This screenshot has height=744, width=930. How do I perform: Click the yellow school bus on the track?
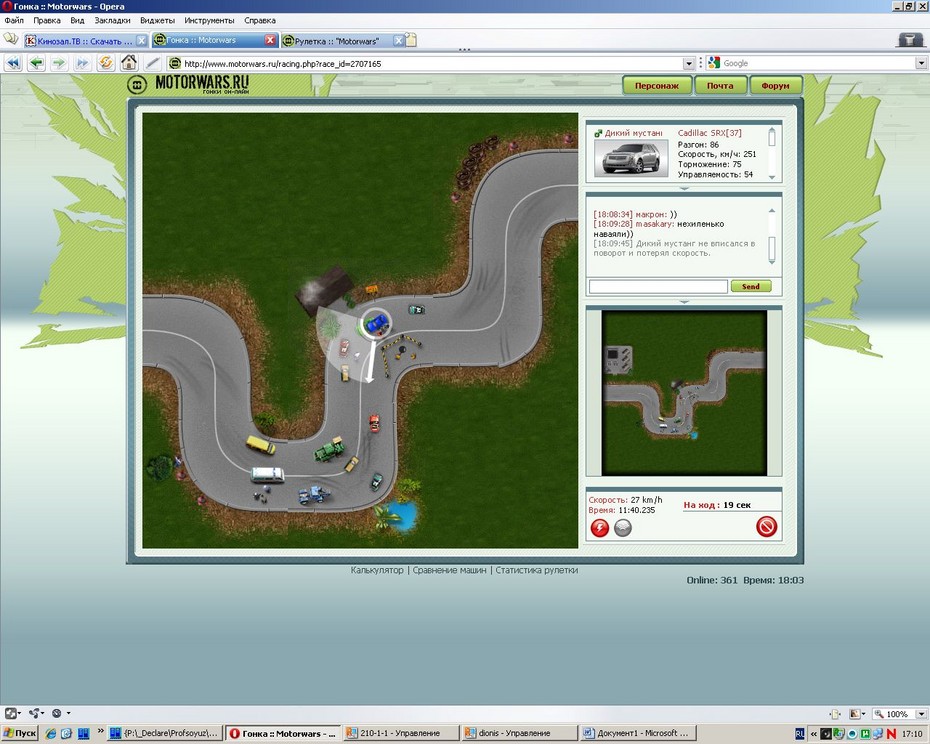[260, 445]
